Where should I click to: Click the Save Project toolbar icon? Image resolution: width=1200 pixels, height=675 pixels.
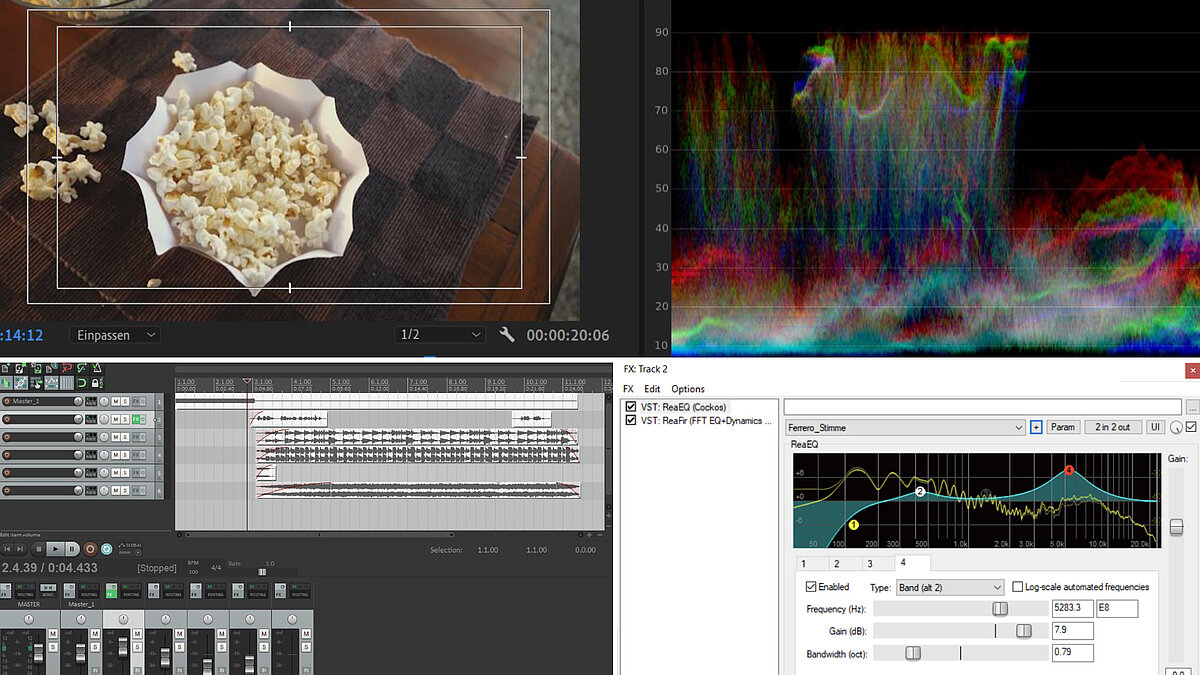[x=35, y=369]
